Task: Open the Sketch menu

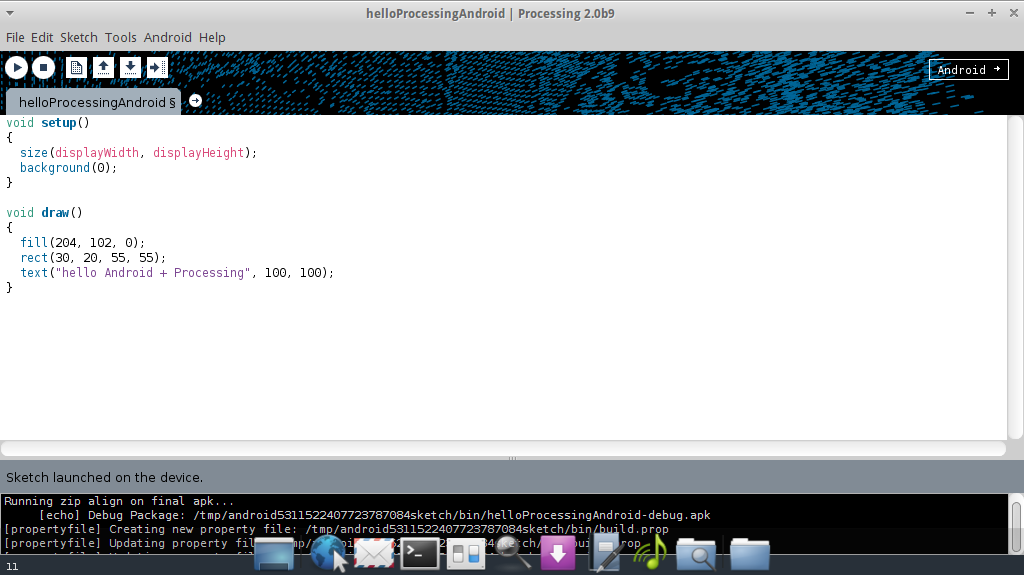Action: point(79,37)
